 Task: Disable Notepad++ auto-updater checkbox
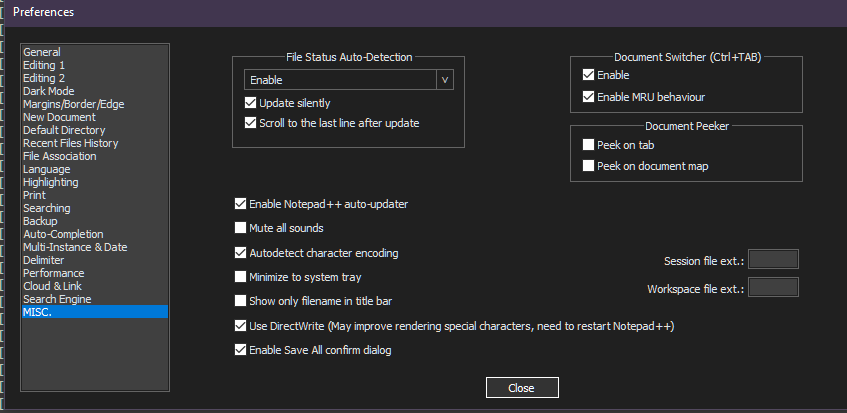(x=240, y=204)
